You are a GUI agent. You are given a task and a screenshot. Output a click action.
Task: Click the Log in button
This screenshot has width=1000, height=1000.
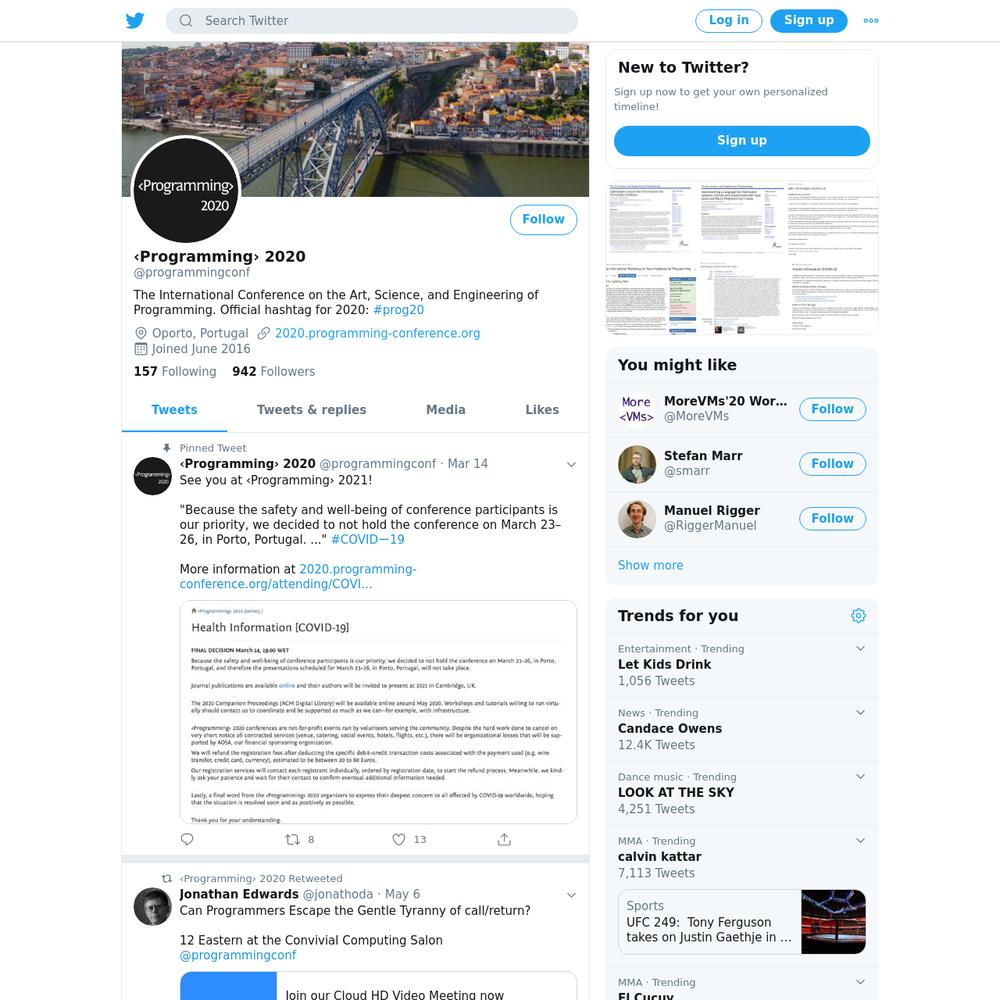[x=729, y=20]
